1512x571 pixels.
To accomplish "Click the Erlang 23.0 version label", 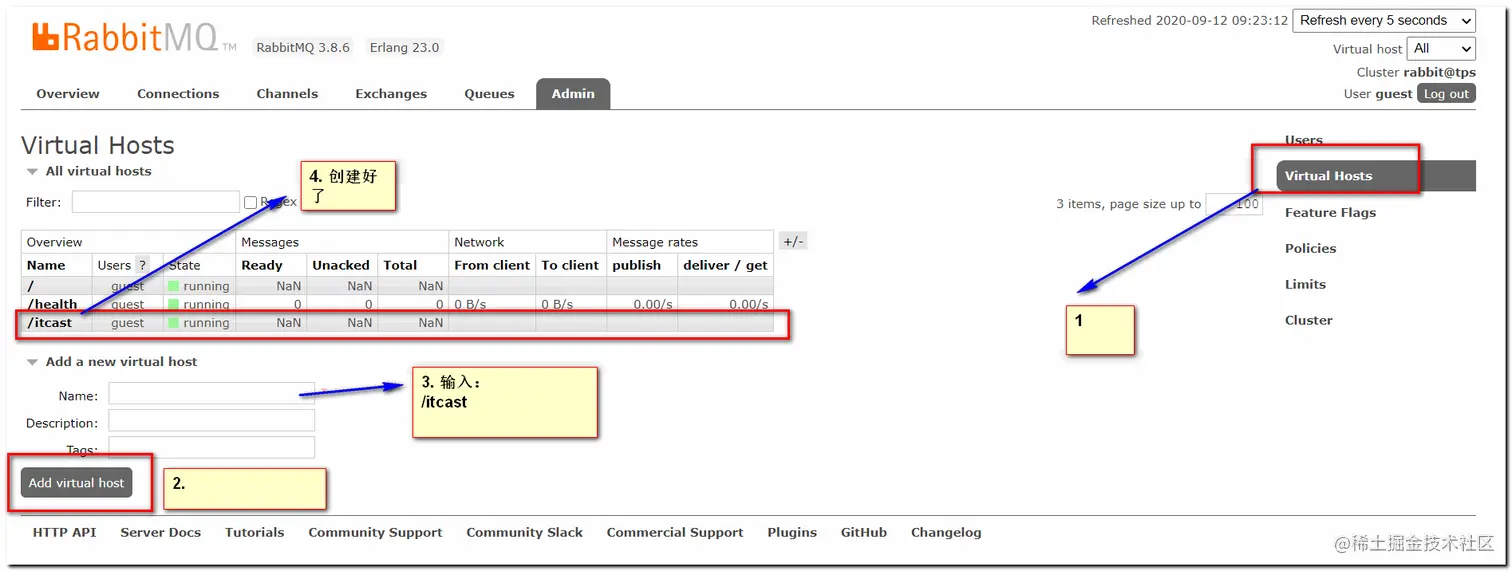I will (404, 47).
